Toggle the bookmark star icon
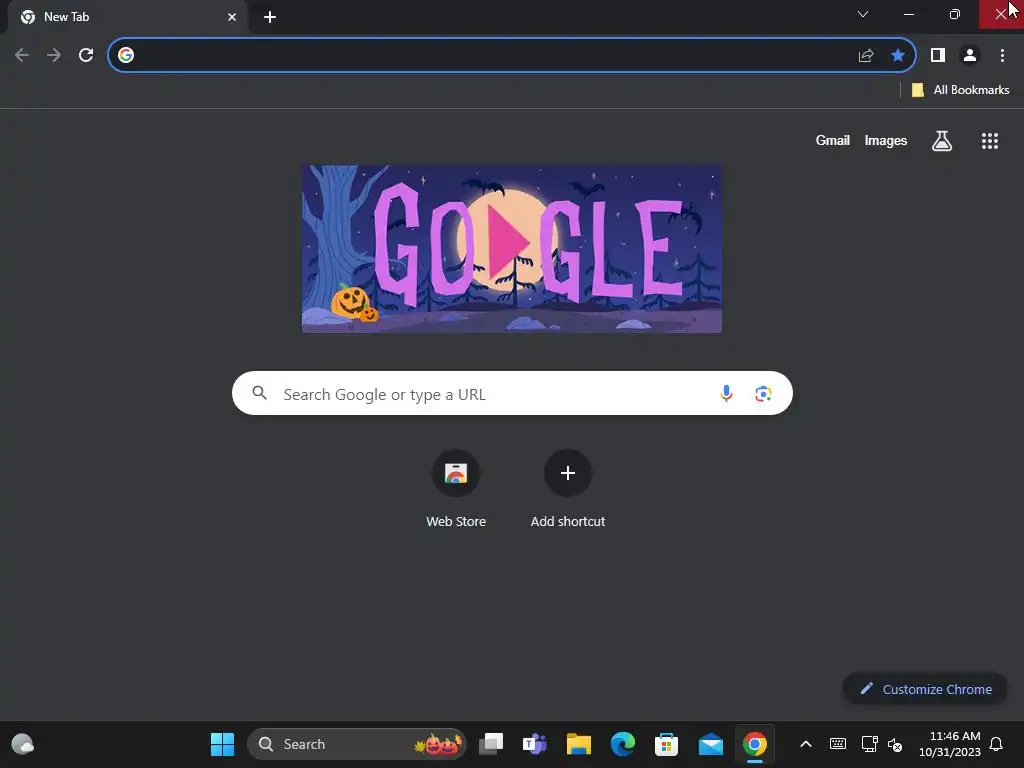The width and height of the screenshot is (1024, 768). [x=898, y=56]
